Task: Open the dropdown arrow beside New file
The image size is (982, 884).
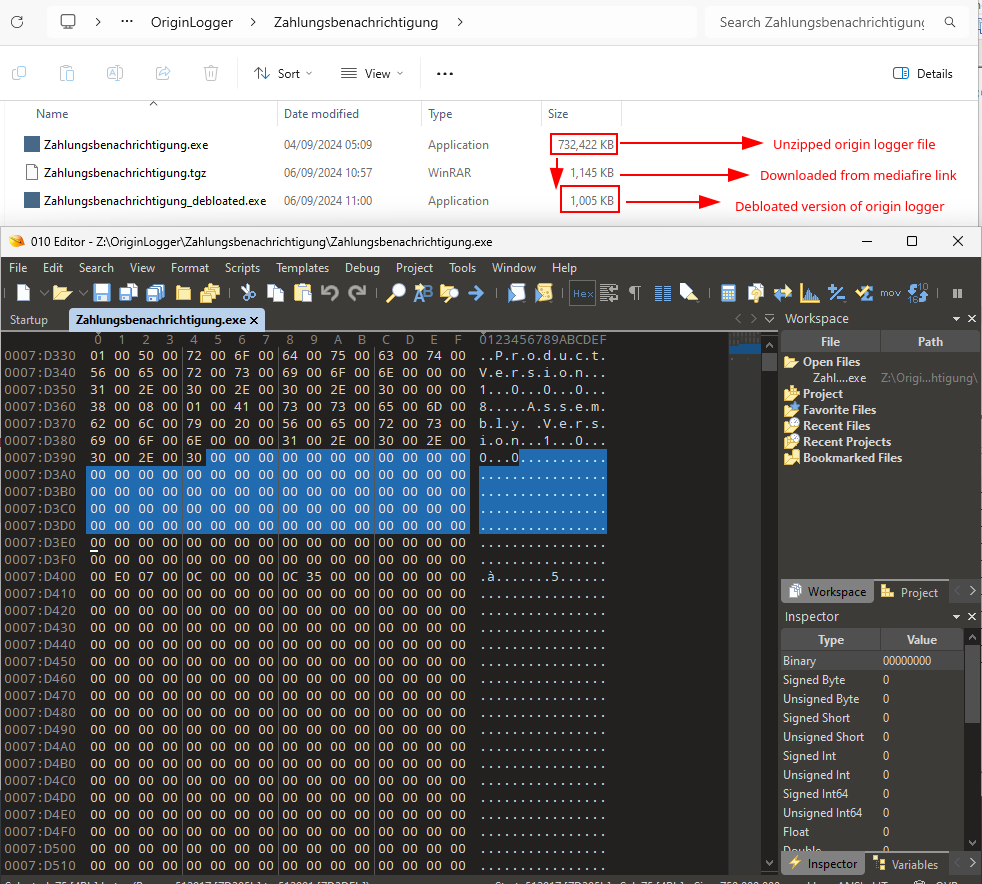Action: 44,292
